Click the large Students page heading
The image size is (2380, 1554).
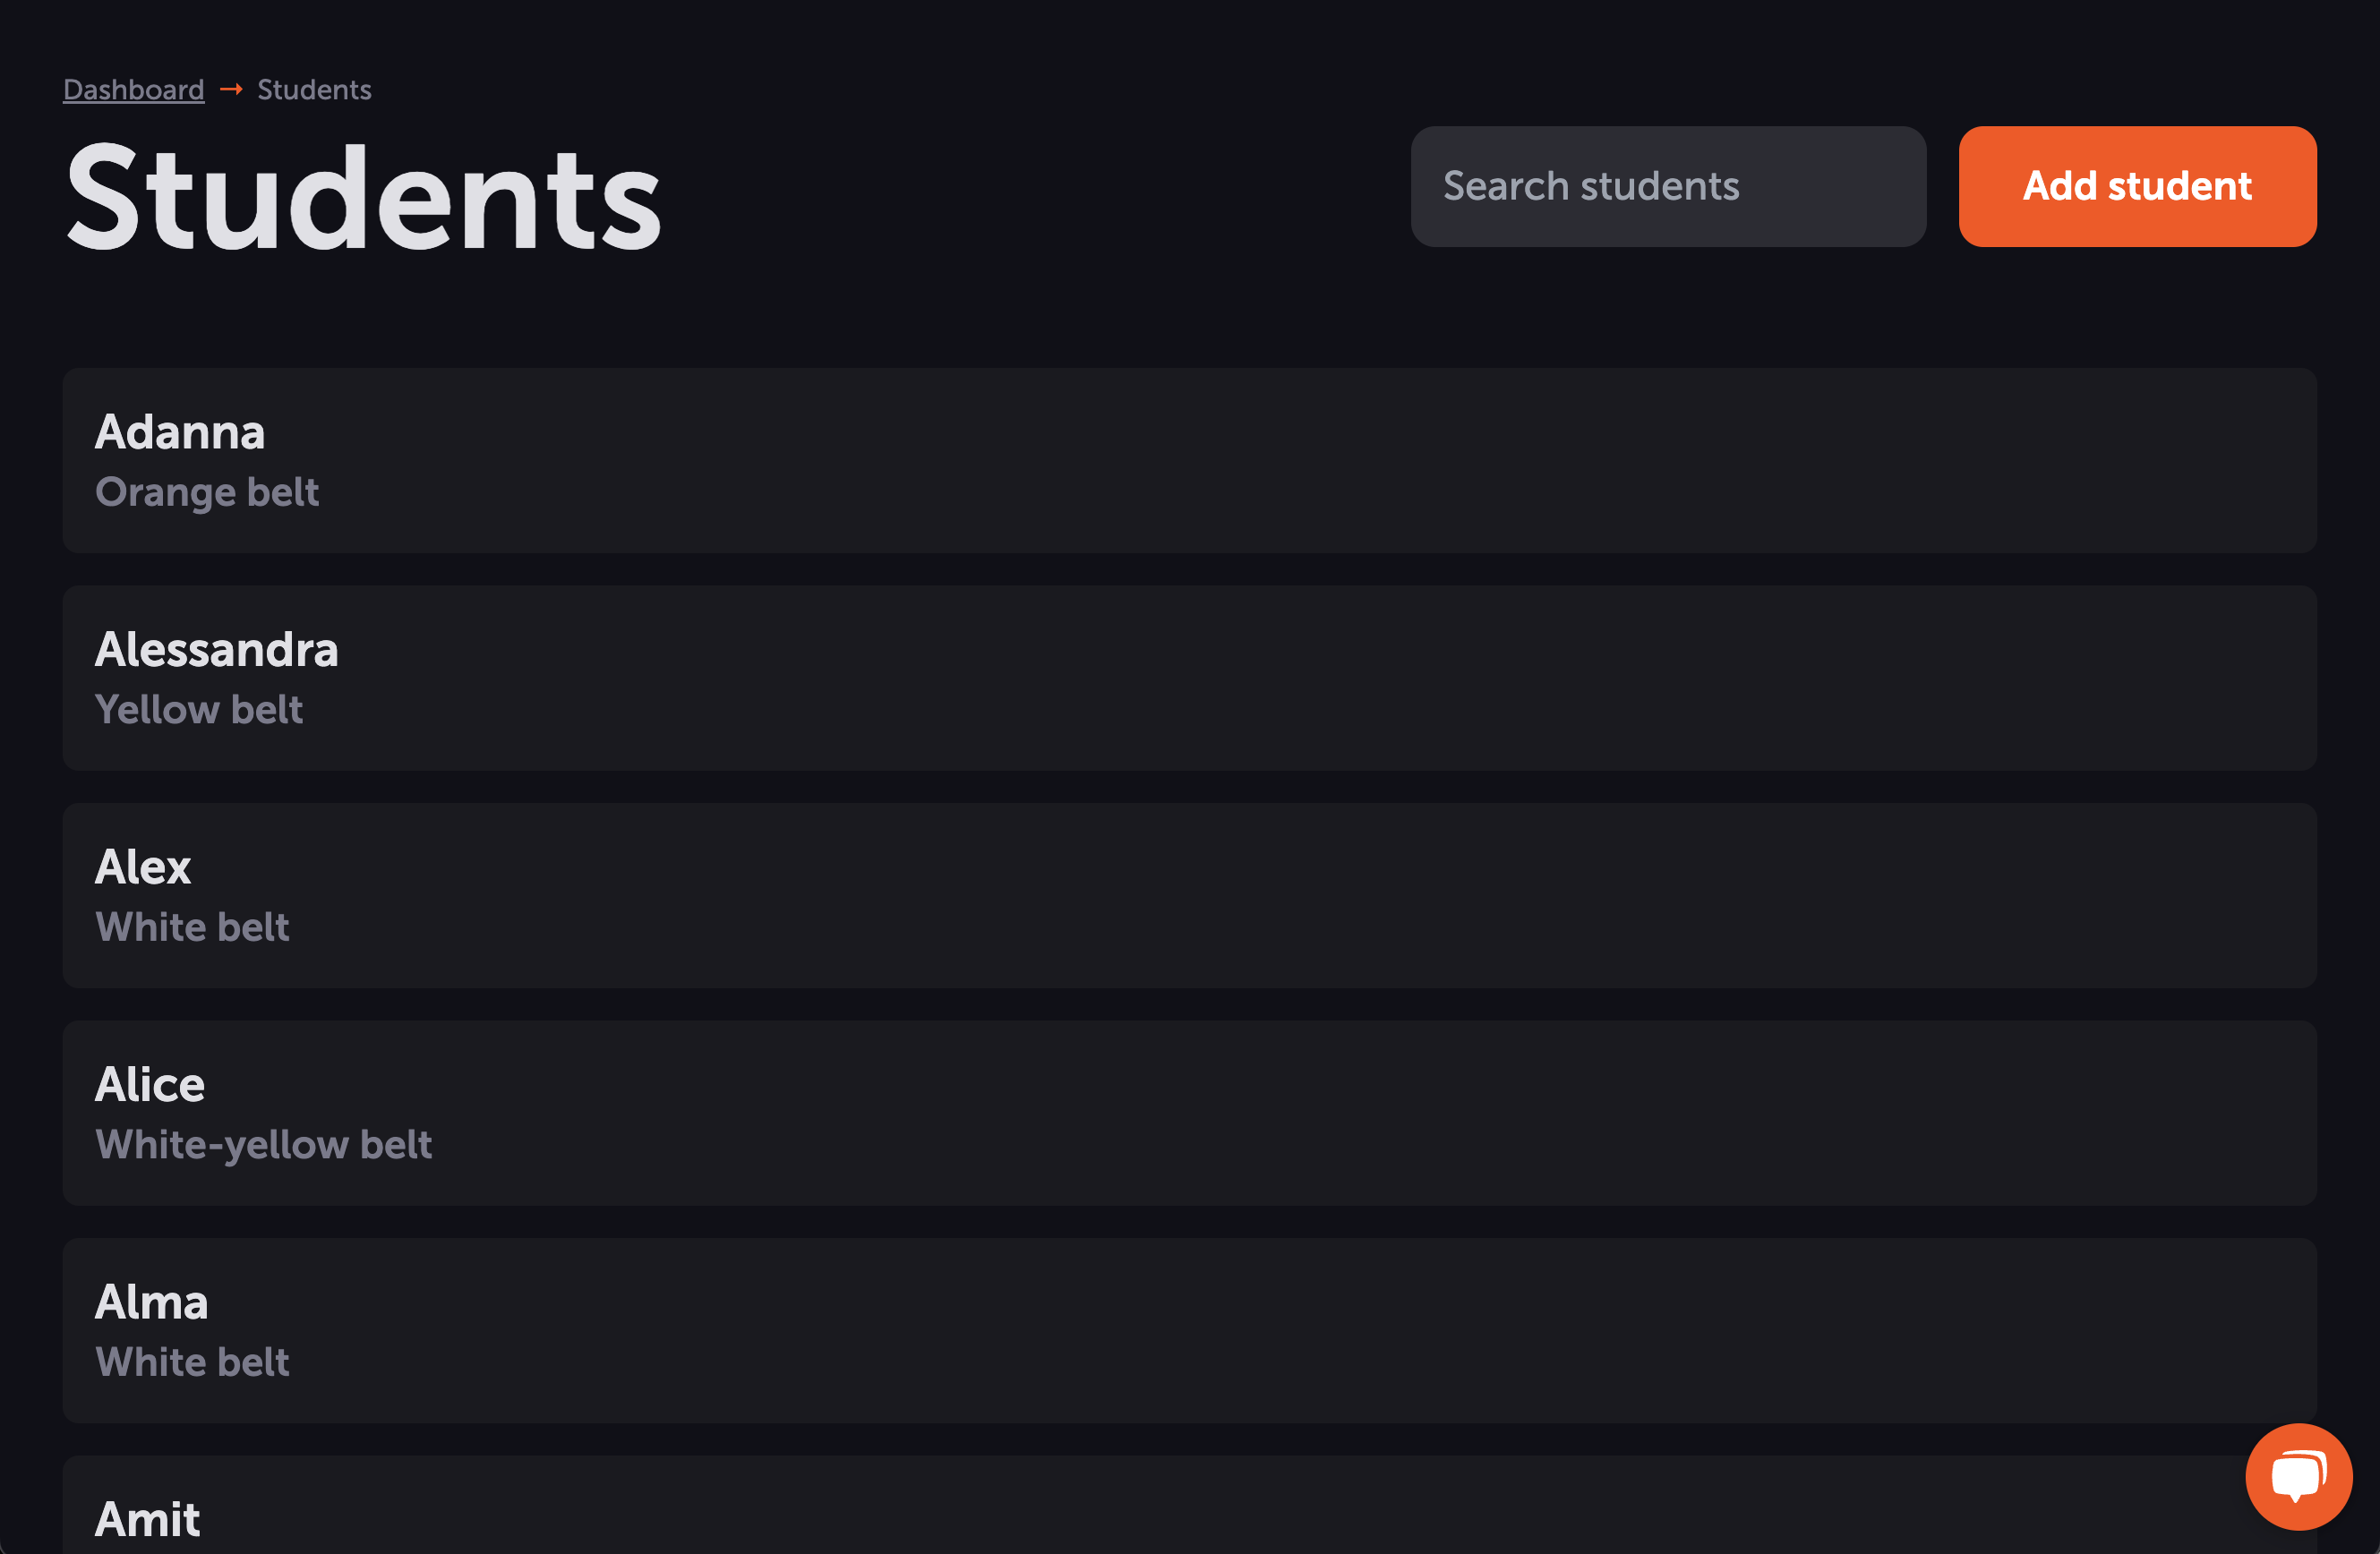tap(363, 197)
